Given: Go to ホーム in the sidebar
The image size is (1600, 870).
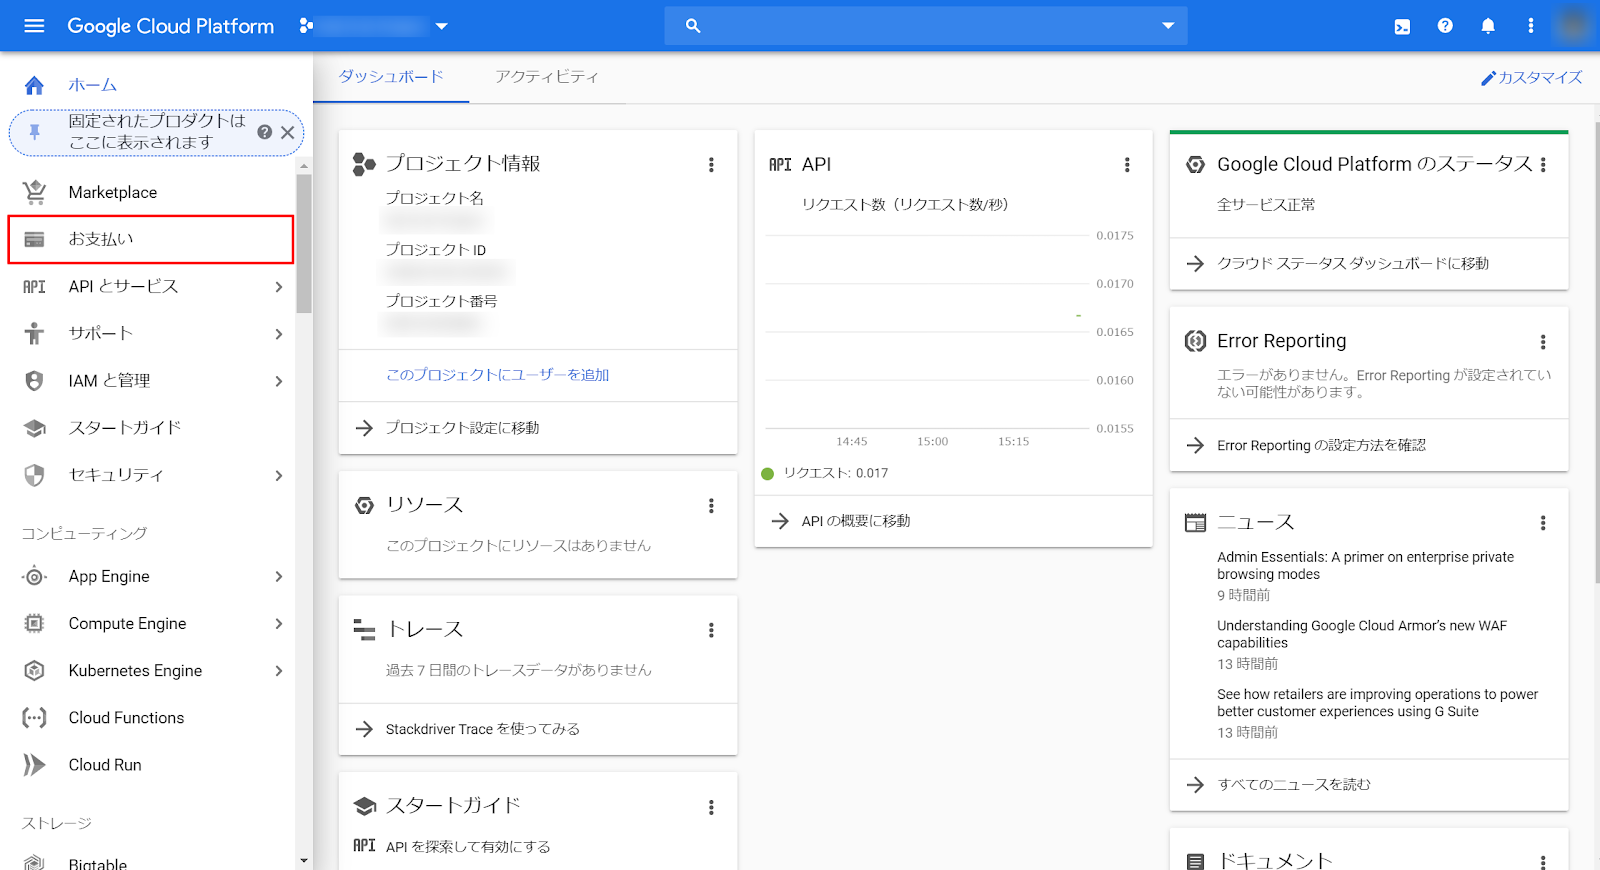Looking at the screenshot, I should point(93,85).
